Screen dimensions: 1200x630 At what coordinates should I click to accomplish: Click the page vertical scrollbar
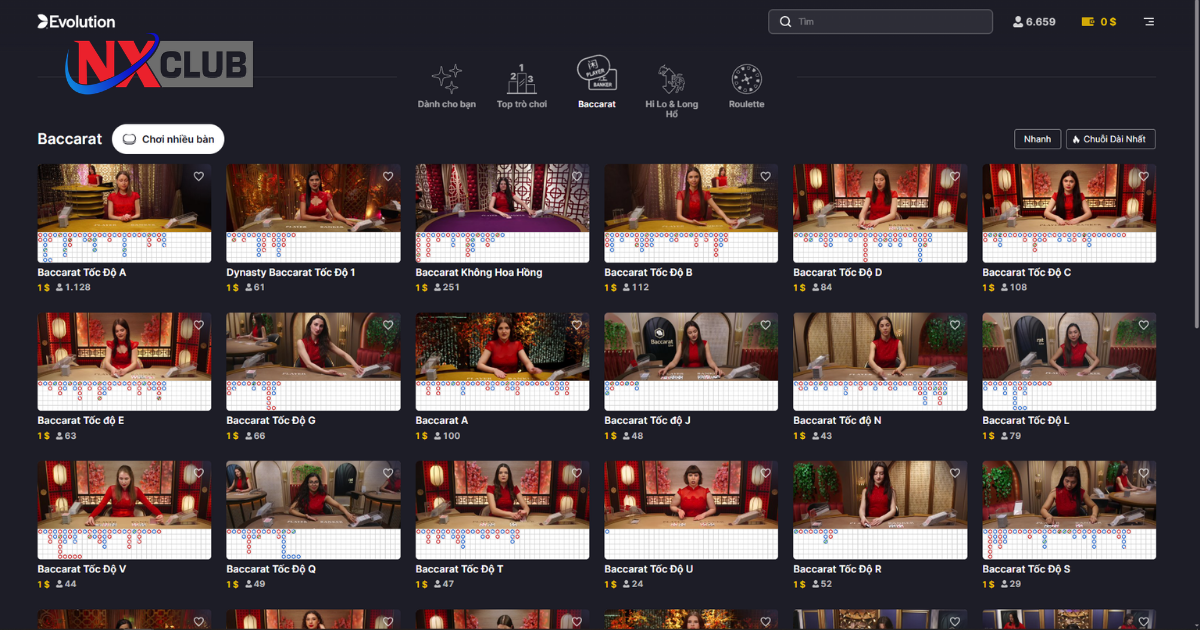pos(1196,165)
